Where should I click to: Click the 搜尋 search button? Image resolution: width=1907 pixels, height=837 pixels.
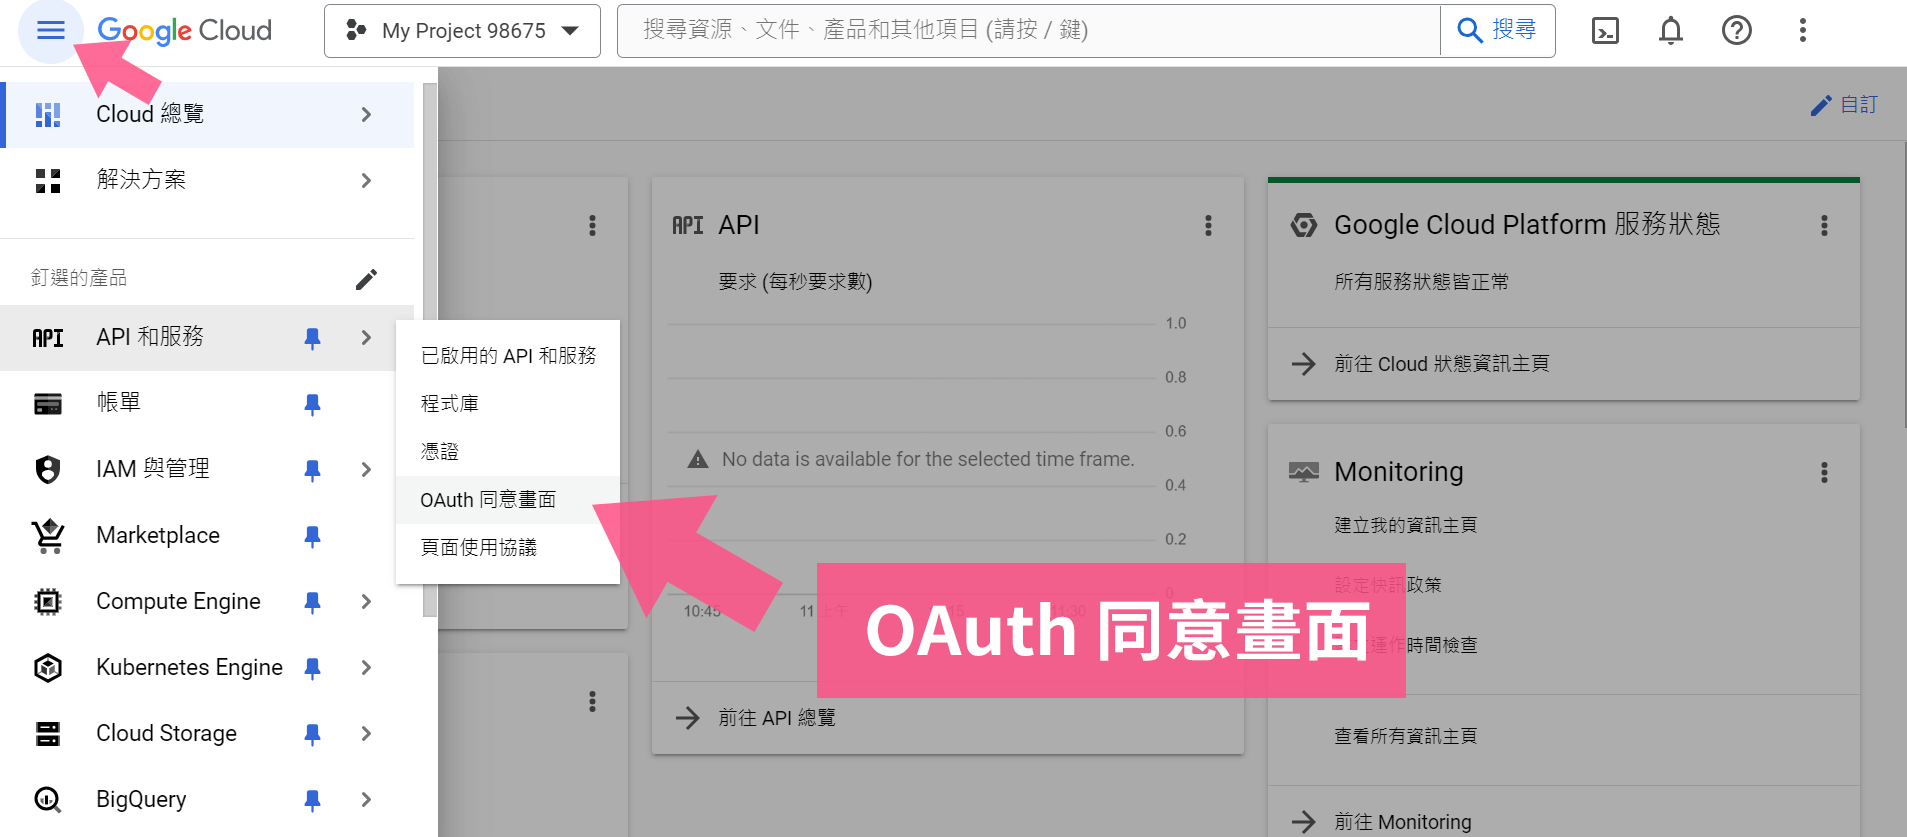(x=1497, y=30)
